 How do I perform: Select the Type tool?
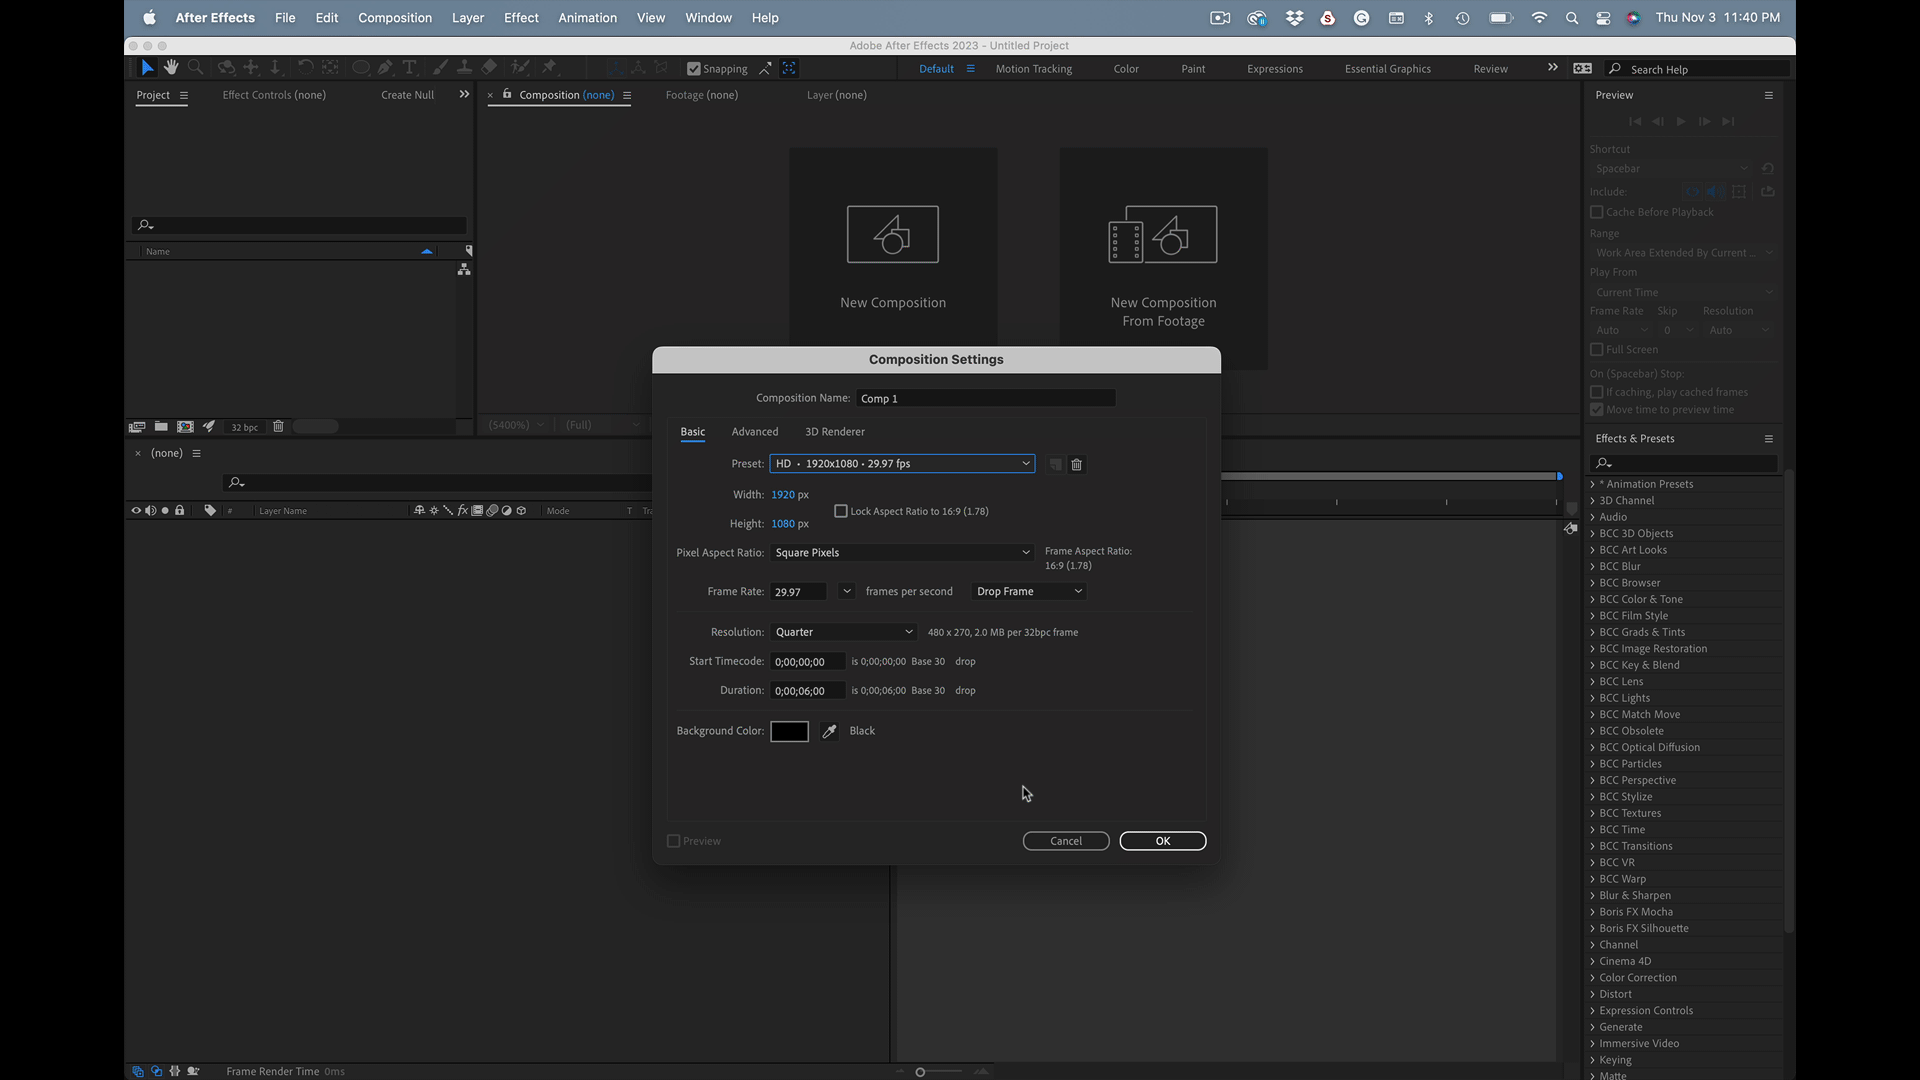coord(409,68)
